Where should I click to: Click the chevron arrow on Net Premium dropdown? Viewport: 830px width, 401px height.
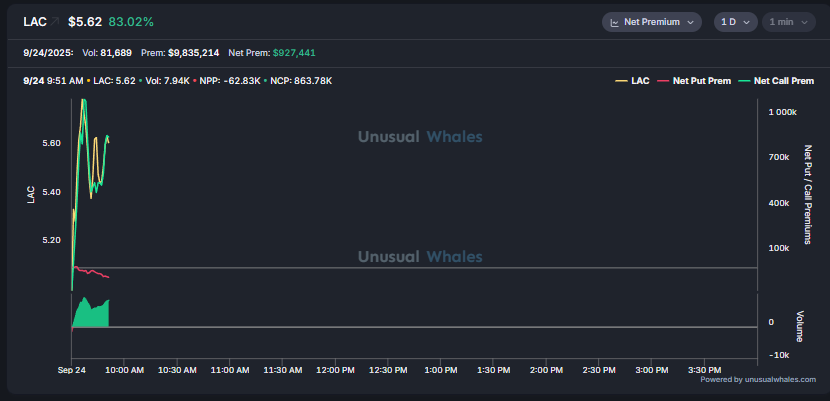click(691, 22)
